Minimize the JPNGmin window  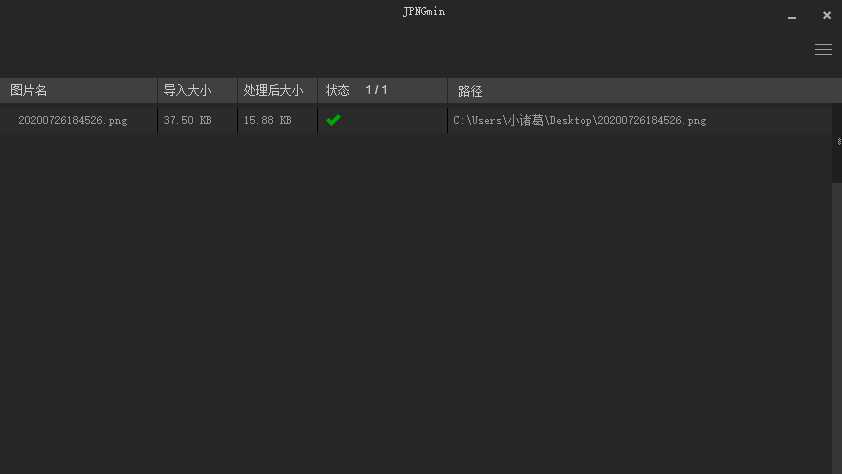coord(792,18)
